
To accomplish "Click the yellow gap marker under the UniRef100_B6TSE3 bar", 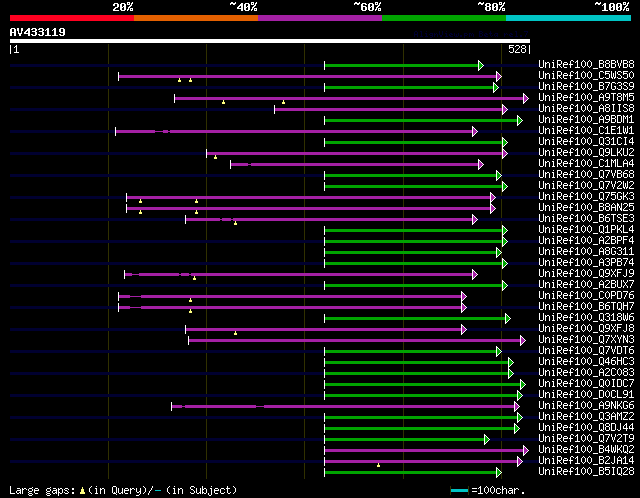I will [x=236, y=223].
